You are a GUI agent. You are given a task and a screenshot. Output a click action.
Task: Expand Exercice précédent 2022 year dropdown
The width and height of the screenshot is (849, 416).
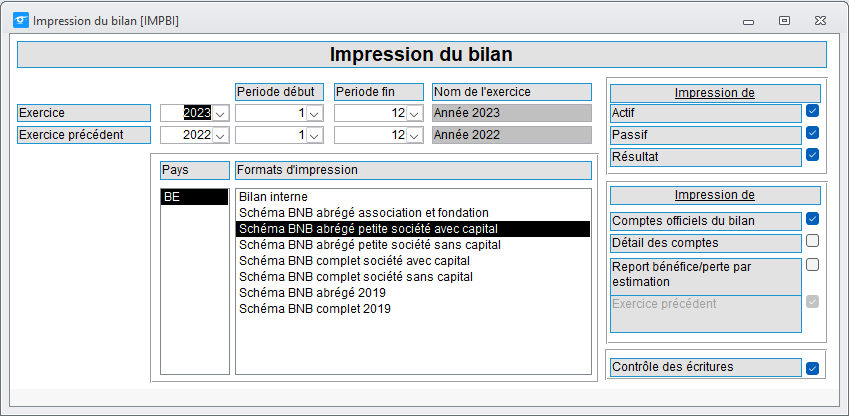[x=220, y=135]
